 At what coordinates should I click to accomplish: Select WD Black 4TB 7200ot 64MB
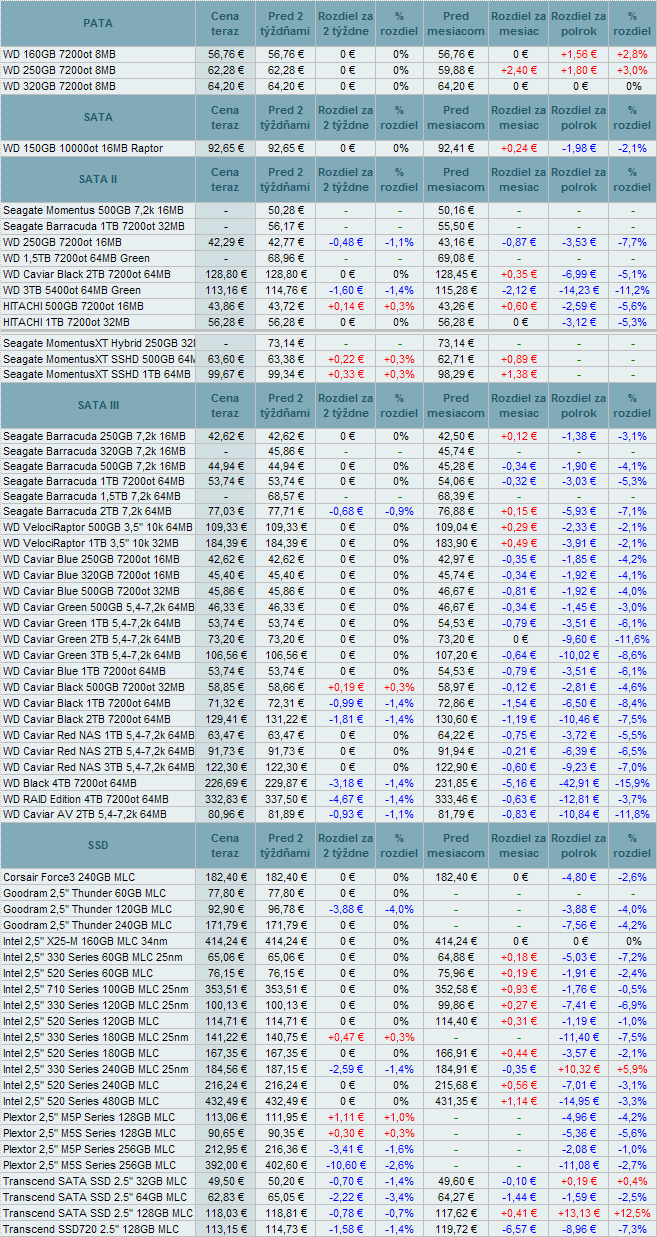point(71,782)
